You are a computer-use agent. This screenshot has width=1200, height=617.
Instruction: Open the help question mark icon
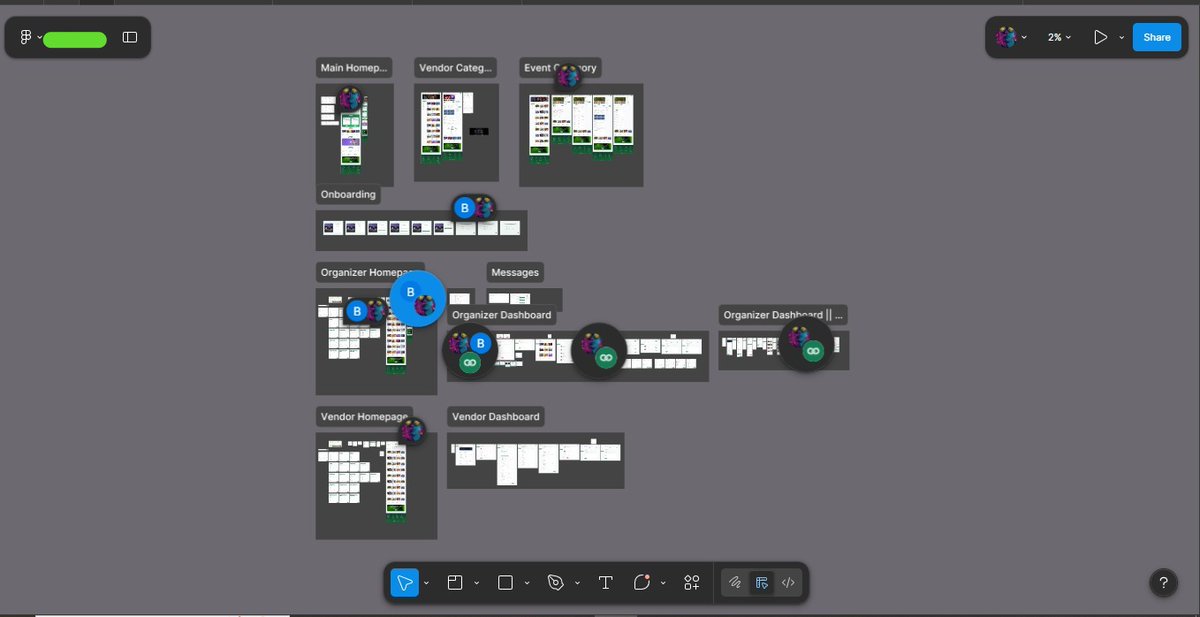click(1162, 582)
